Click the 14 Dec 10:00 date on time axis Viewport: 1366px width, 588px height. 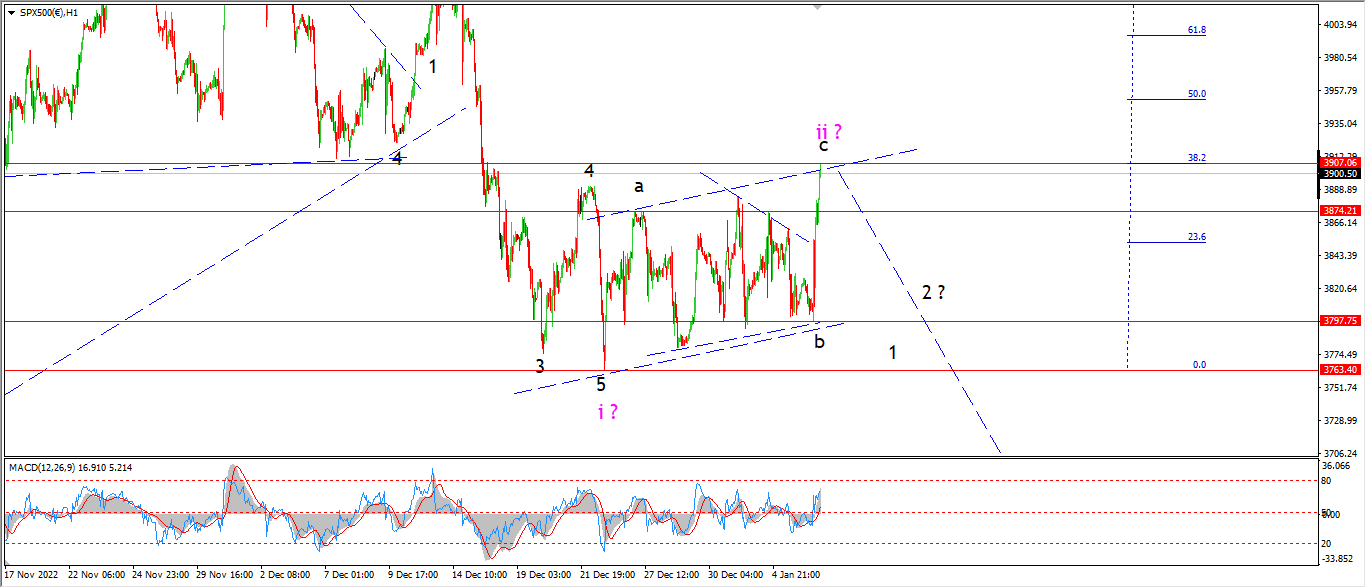477,575
